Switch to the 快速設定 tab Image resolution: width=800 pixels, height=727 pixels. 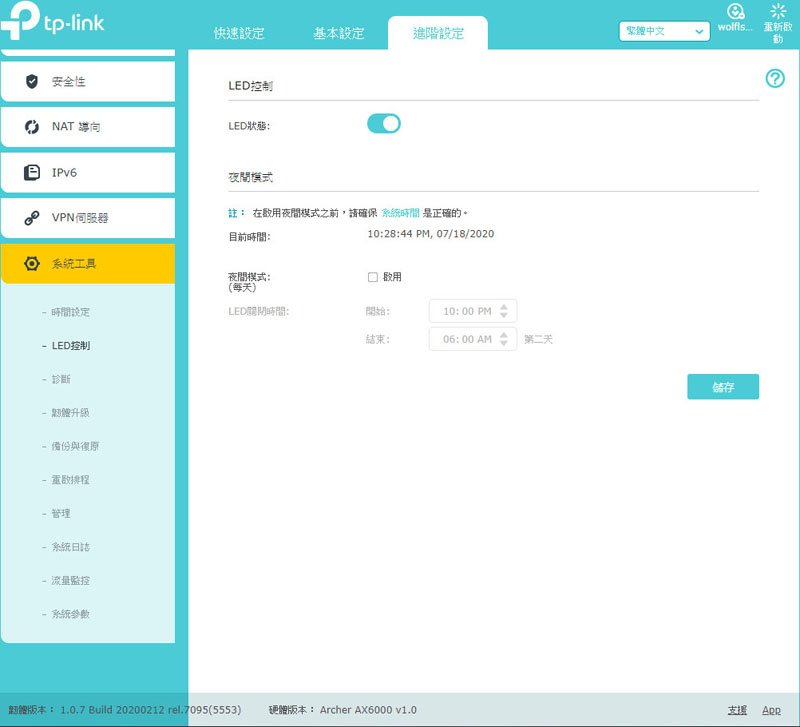[239, 33]
